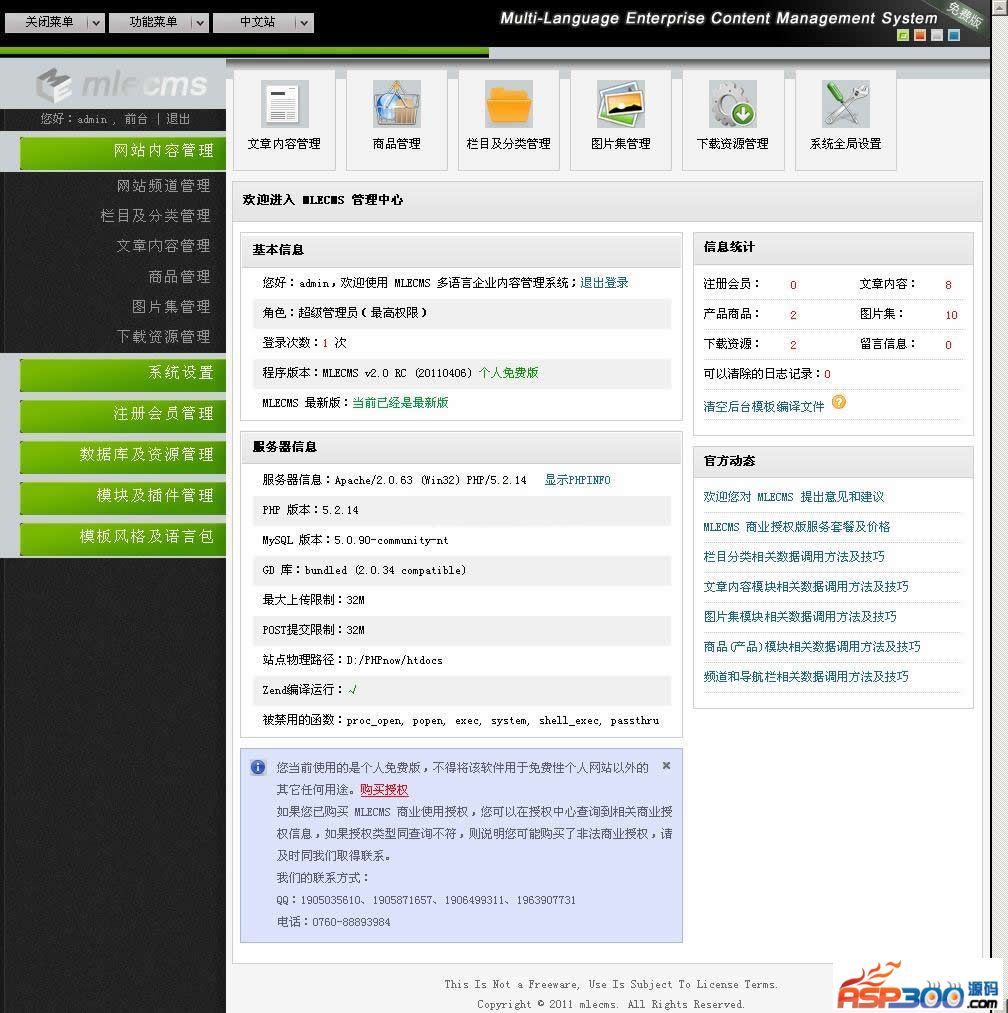Open 商品(产品)模块相关数据调用方法及技巧 link
This screenshot has height=1013, width=1008.
pos(812,646)
